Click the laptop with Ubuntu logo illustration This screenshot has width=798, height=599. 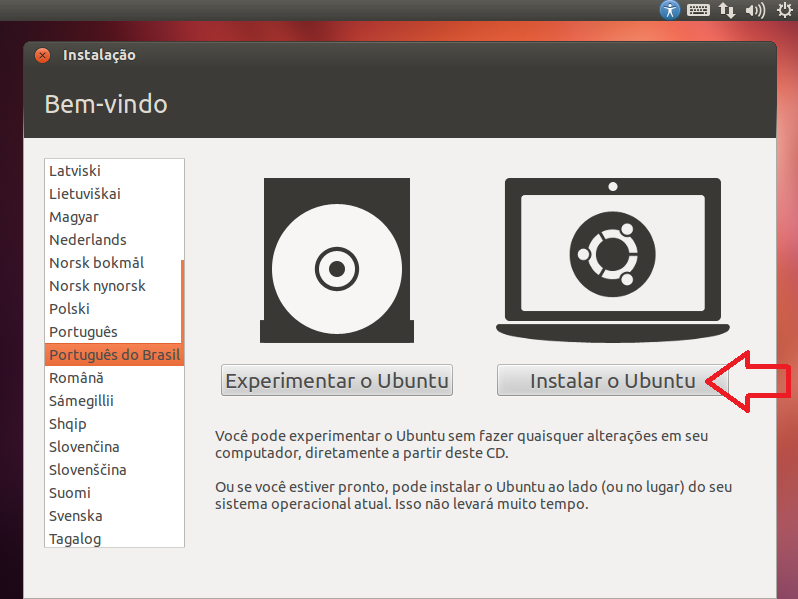point(613,260)
